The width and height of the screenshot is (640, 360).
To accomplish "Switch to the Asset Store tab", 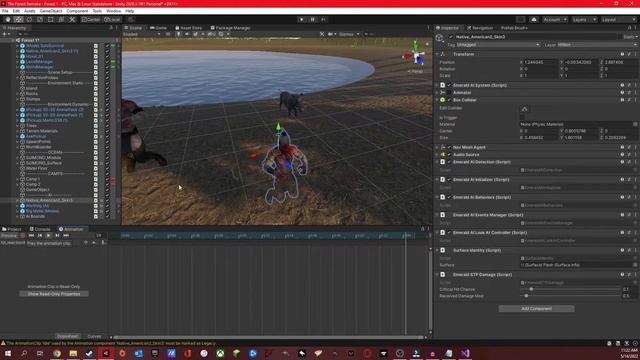I will [189, 28].
